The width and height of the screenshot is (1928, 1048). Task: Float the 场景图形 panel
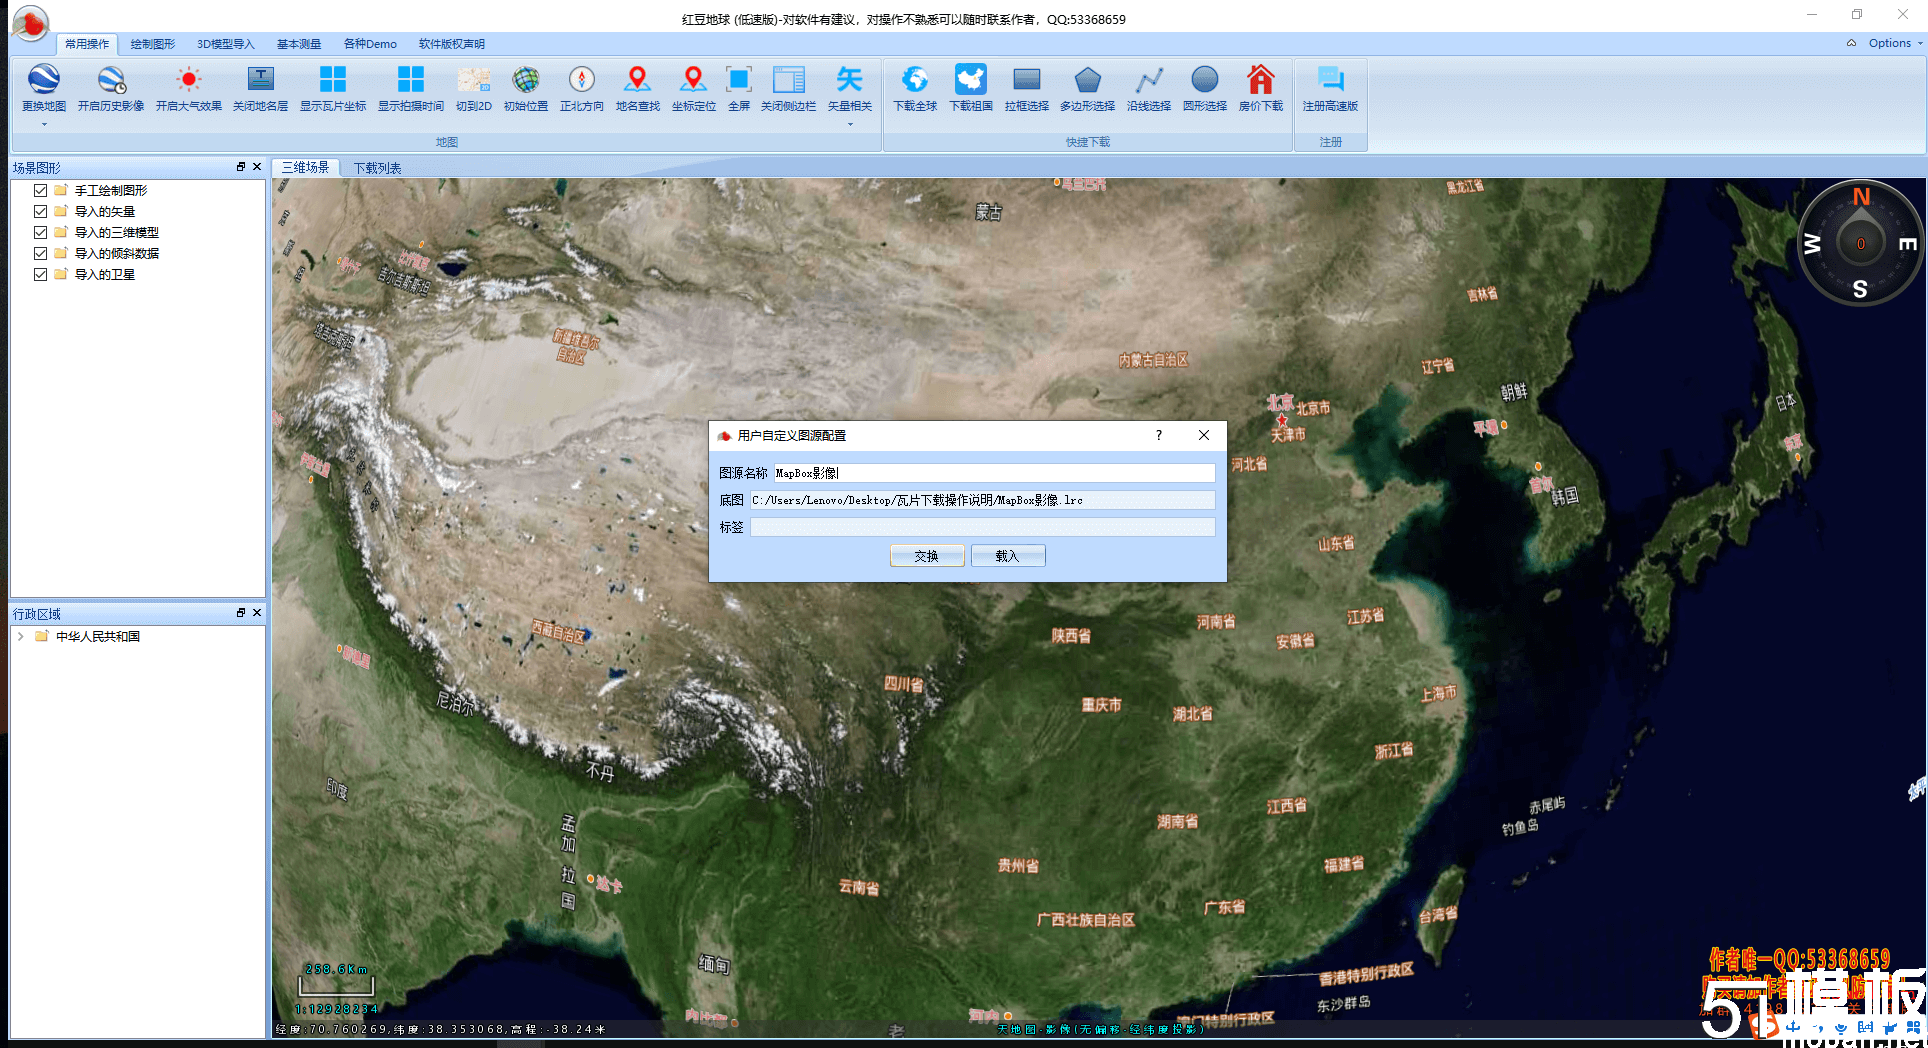pos(241,167)
